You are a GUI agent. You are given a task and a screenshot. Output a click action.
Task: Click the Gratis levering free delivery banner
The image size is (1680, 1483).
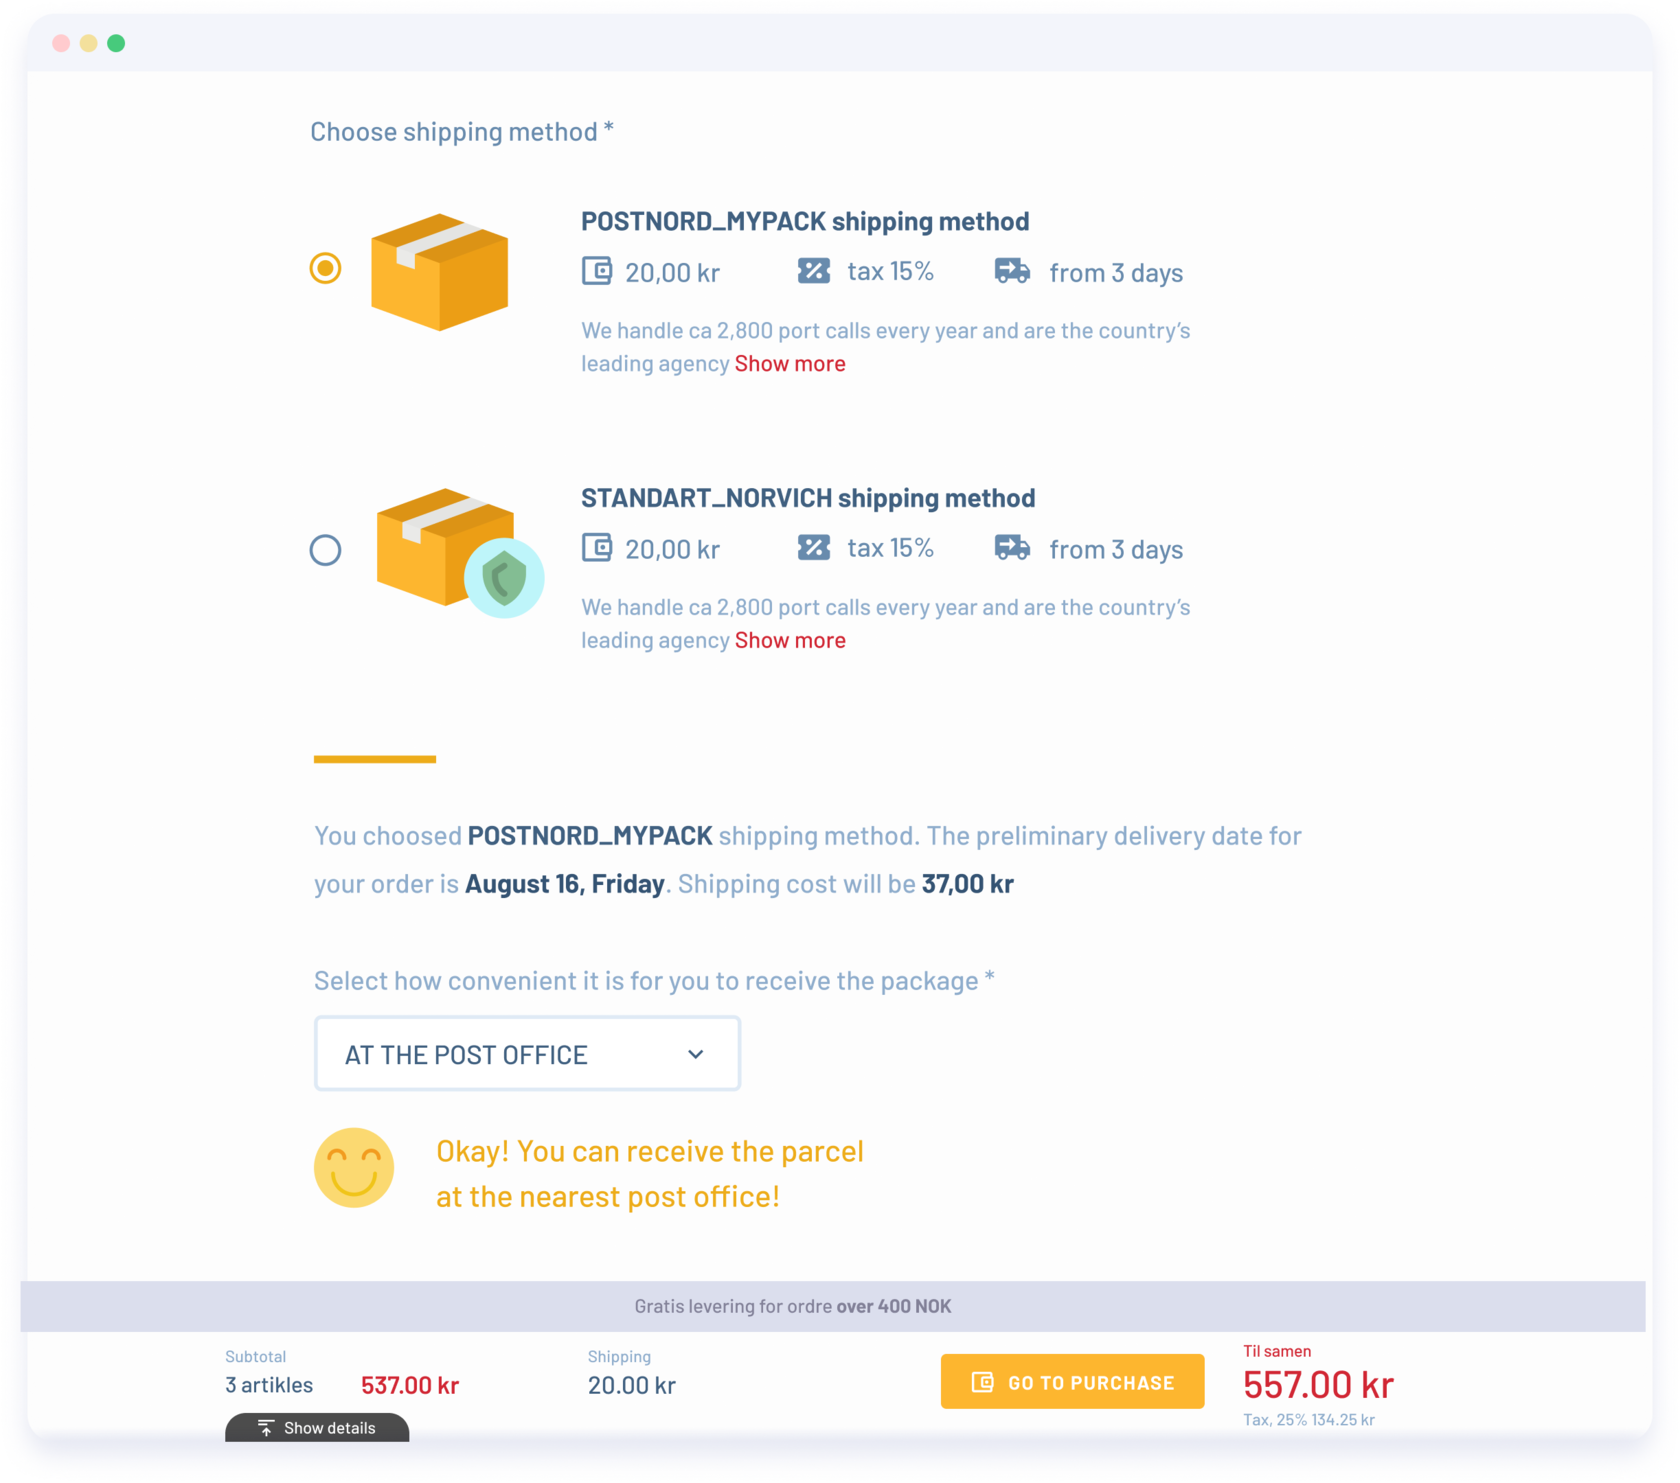tap(833, 1307)
